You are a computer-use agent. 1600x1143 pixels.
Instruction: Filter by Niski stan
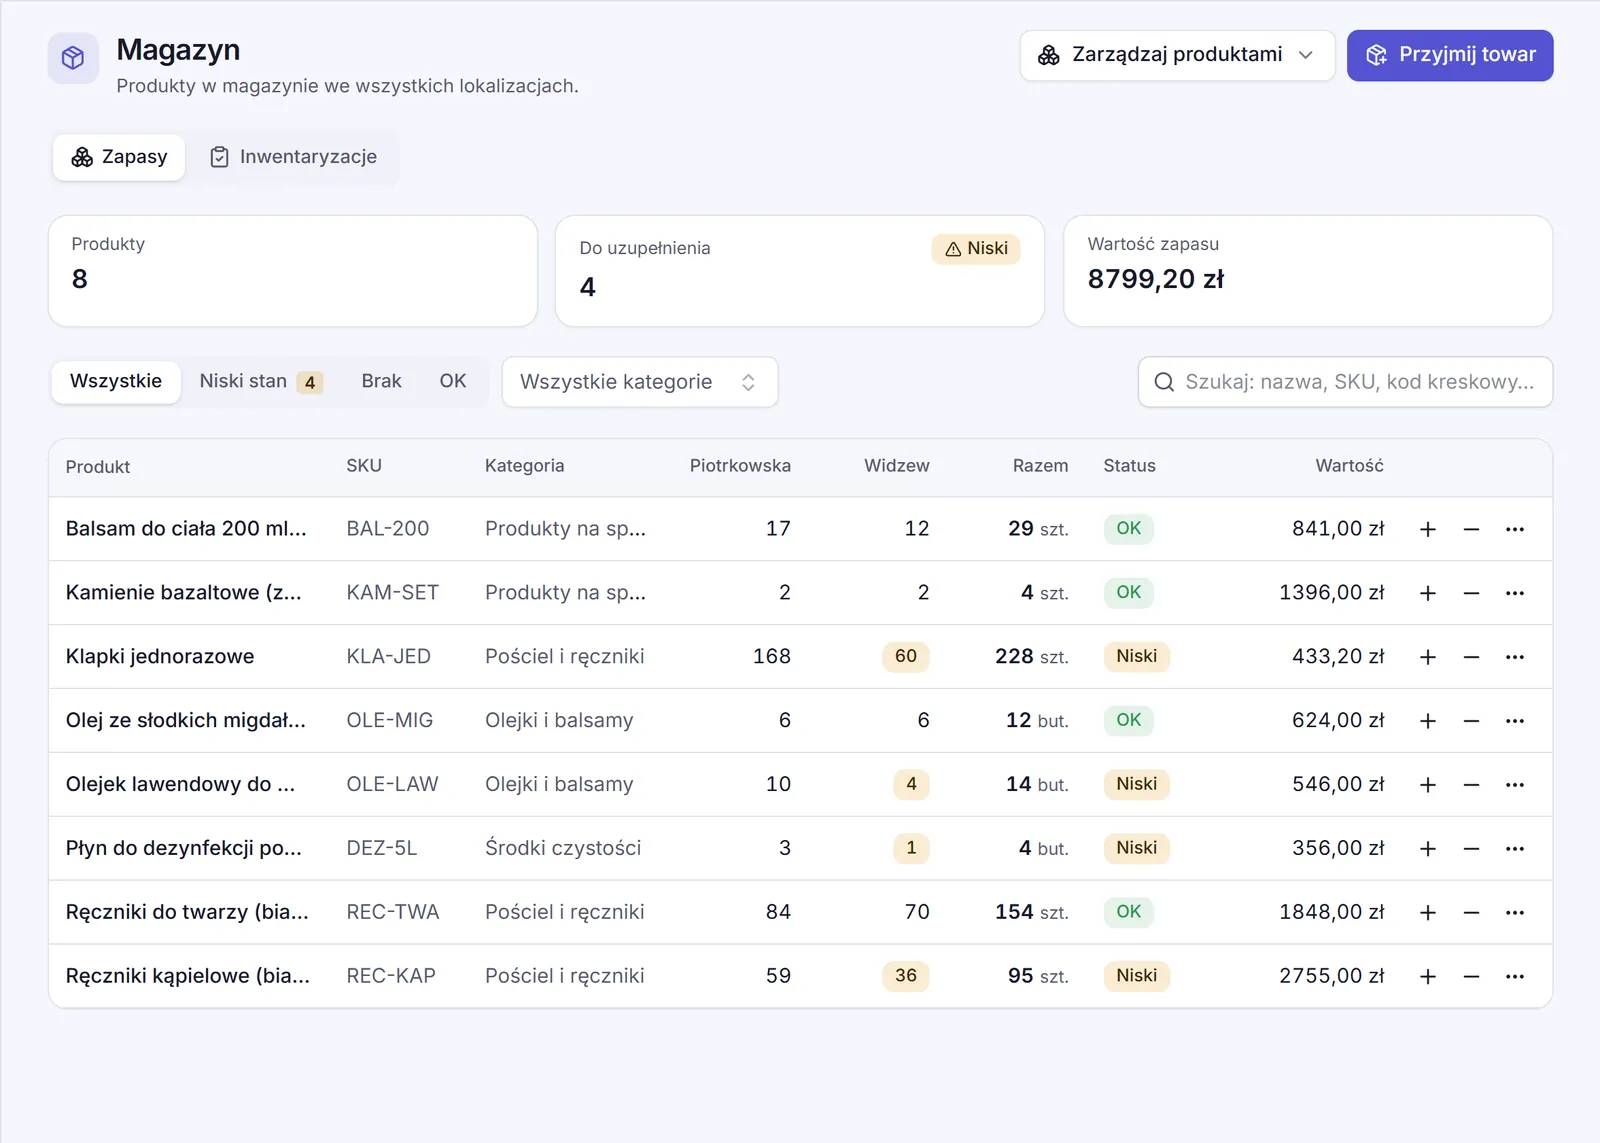[x=261, y=381]
